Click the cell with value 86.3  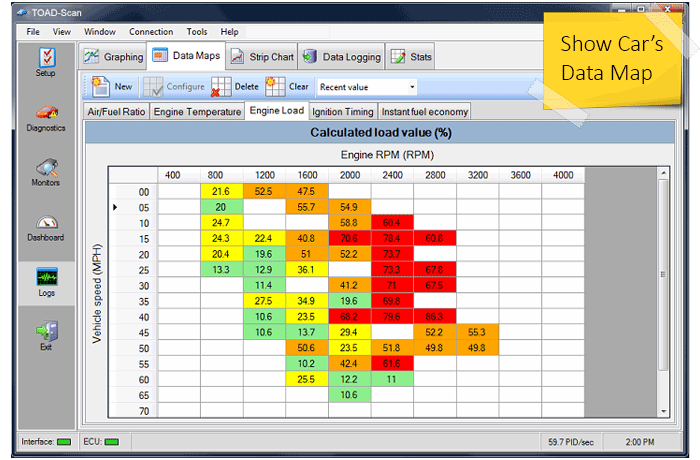[435, 317]
